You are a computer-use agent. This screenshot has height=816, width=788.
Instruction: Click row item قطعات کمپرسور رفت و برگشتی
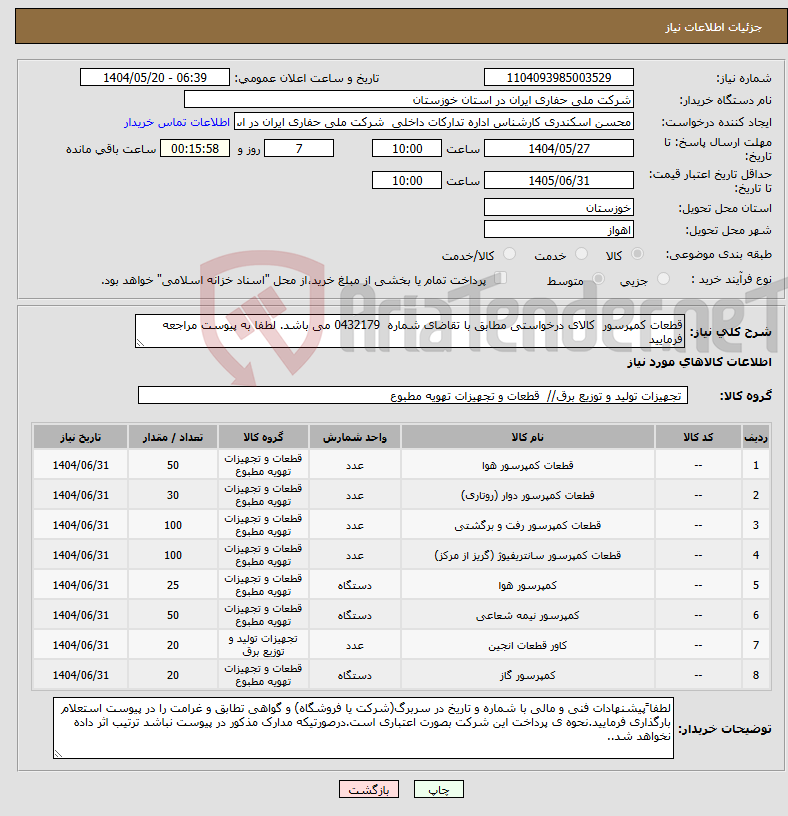(x=528, y=526)
